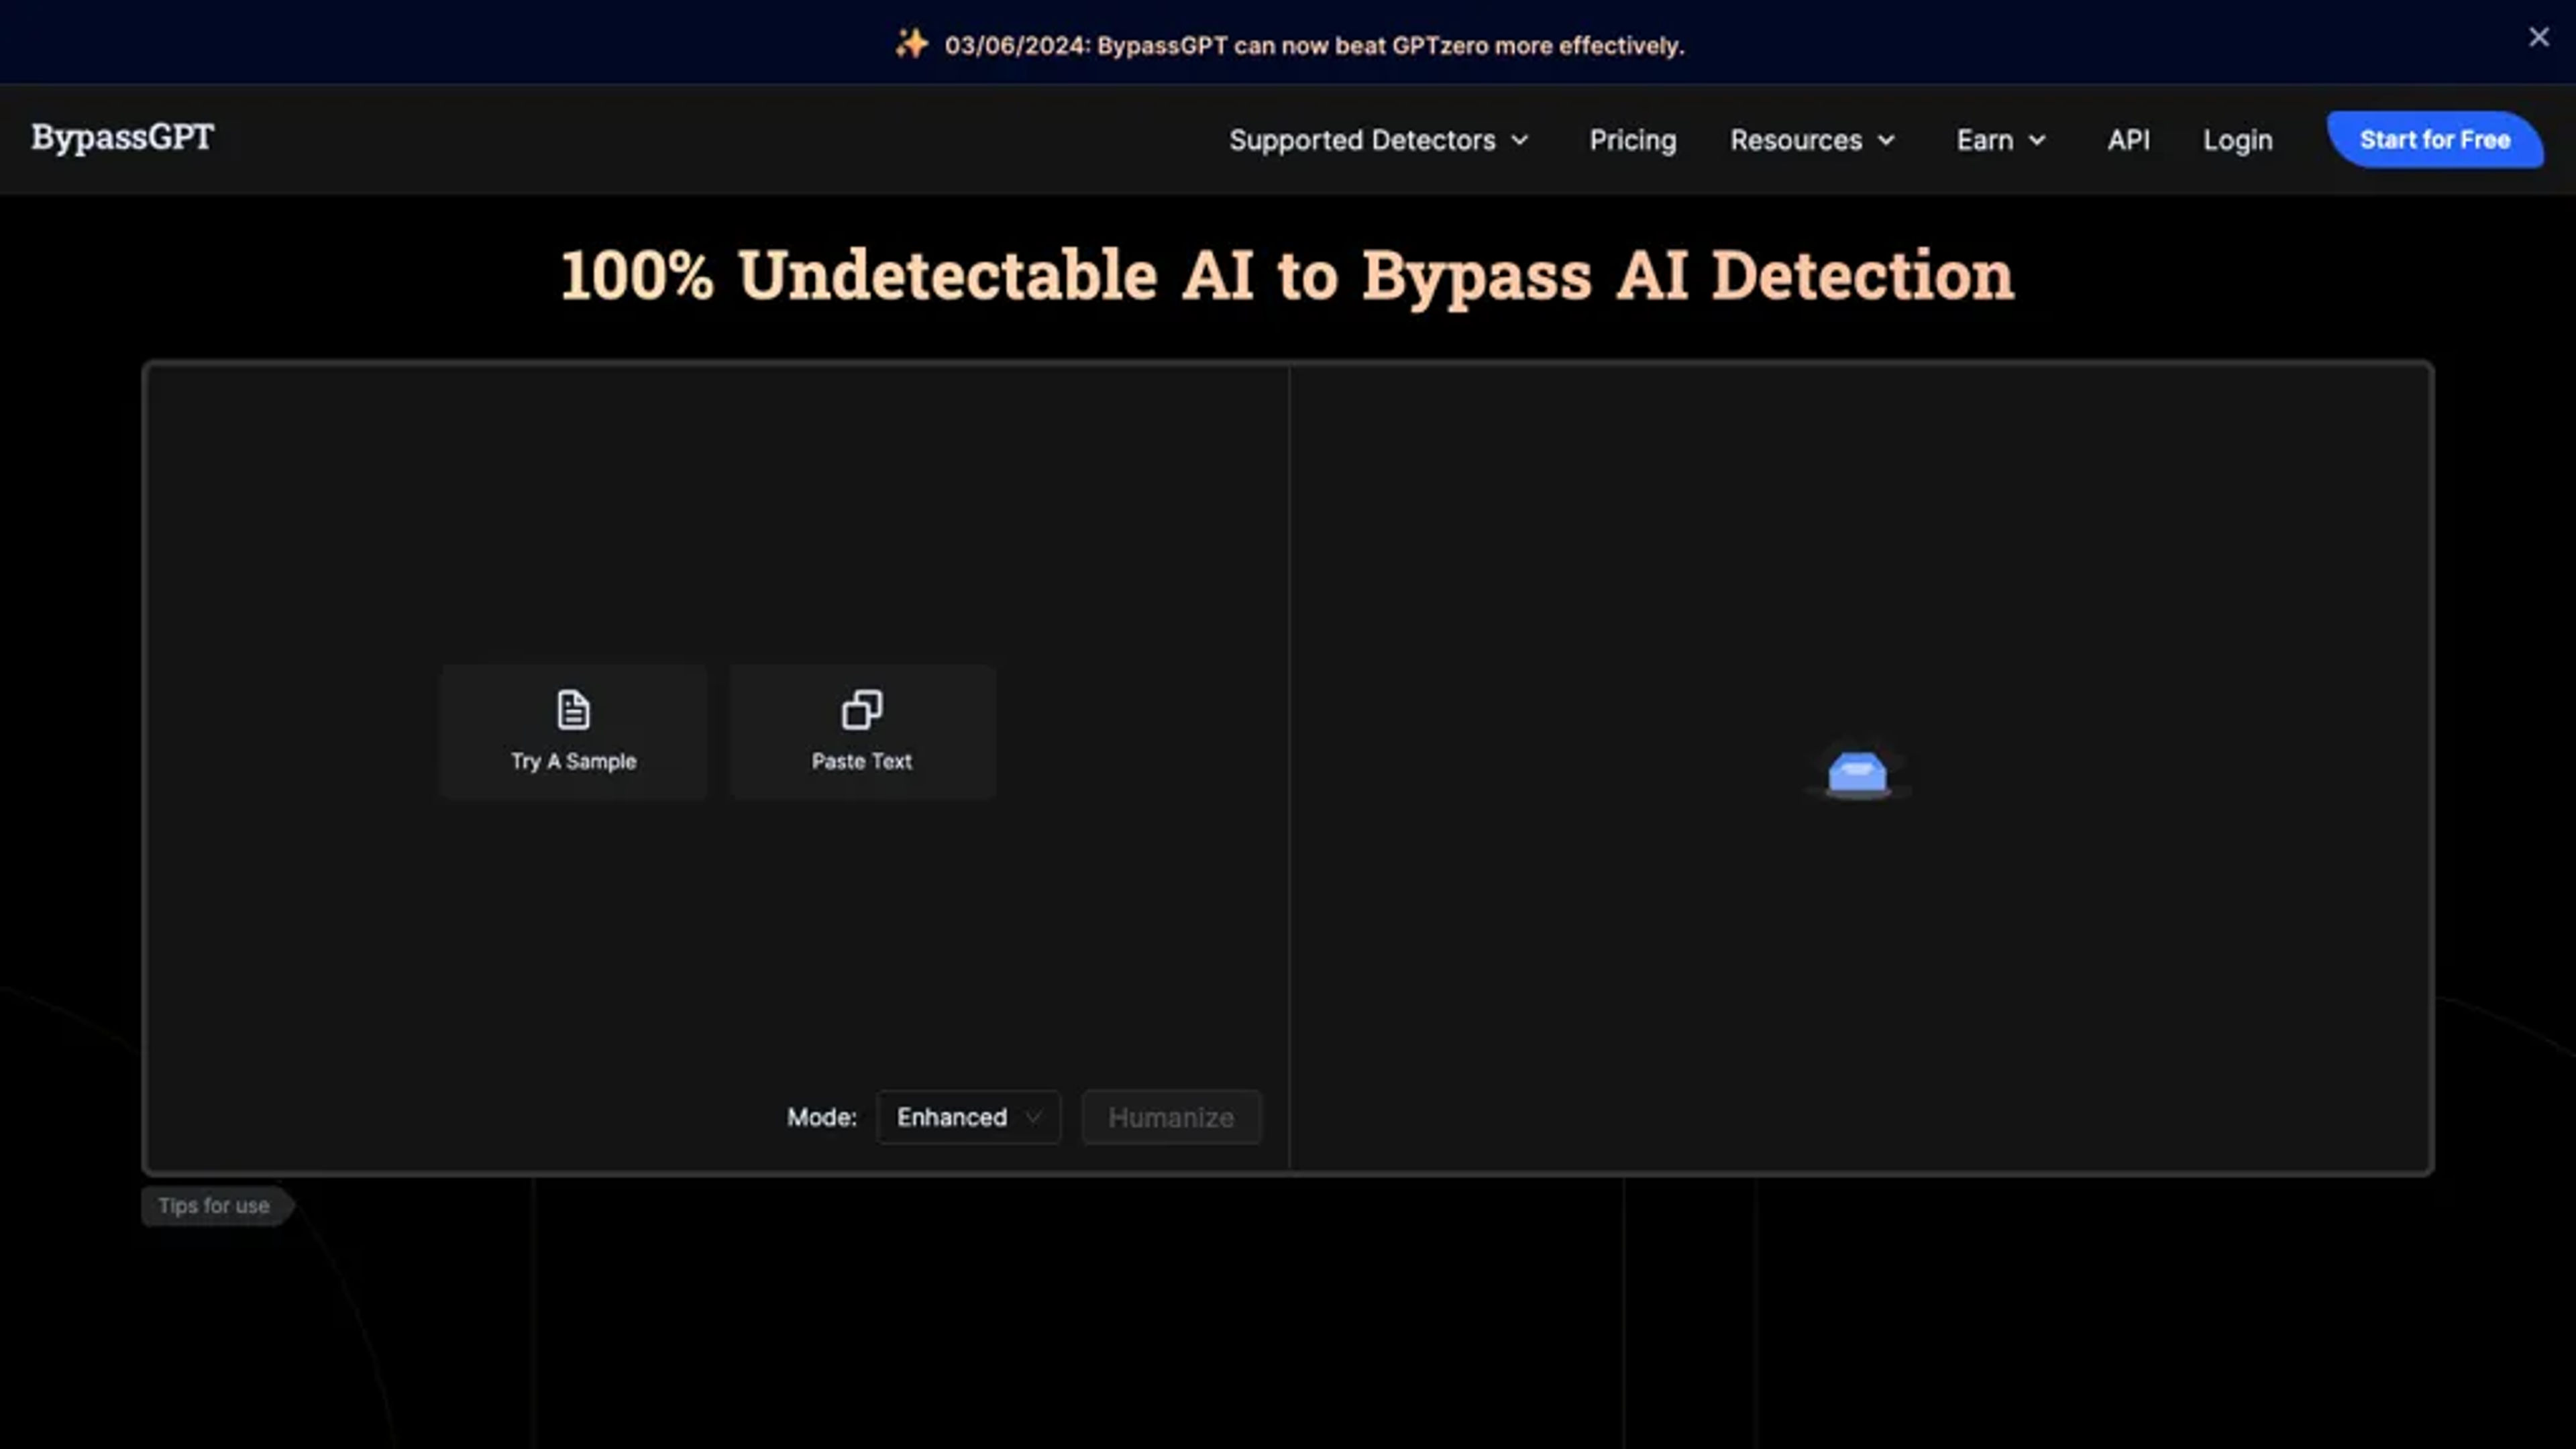
Task: Click the Humanize button
Action: 1171,1117
